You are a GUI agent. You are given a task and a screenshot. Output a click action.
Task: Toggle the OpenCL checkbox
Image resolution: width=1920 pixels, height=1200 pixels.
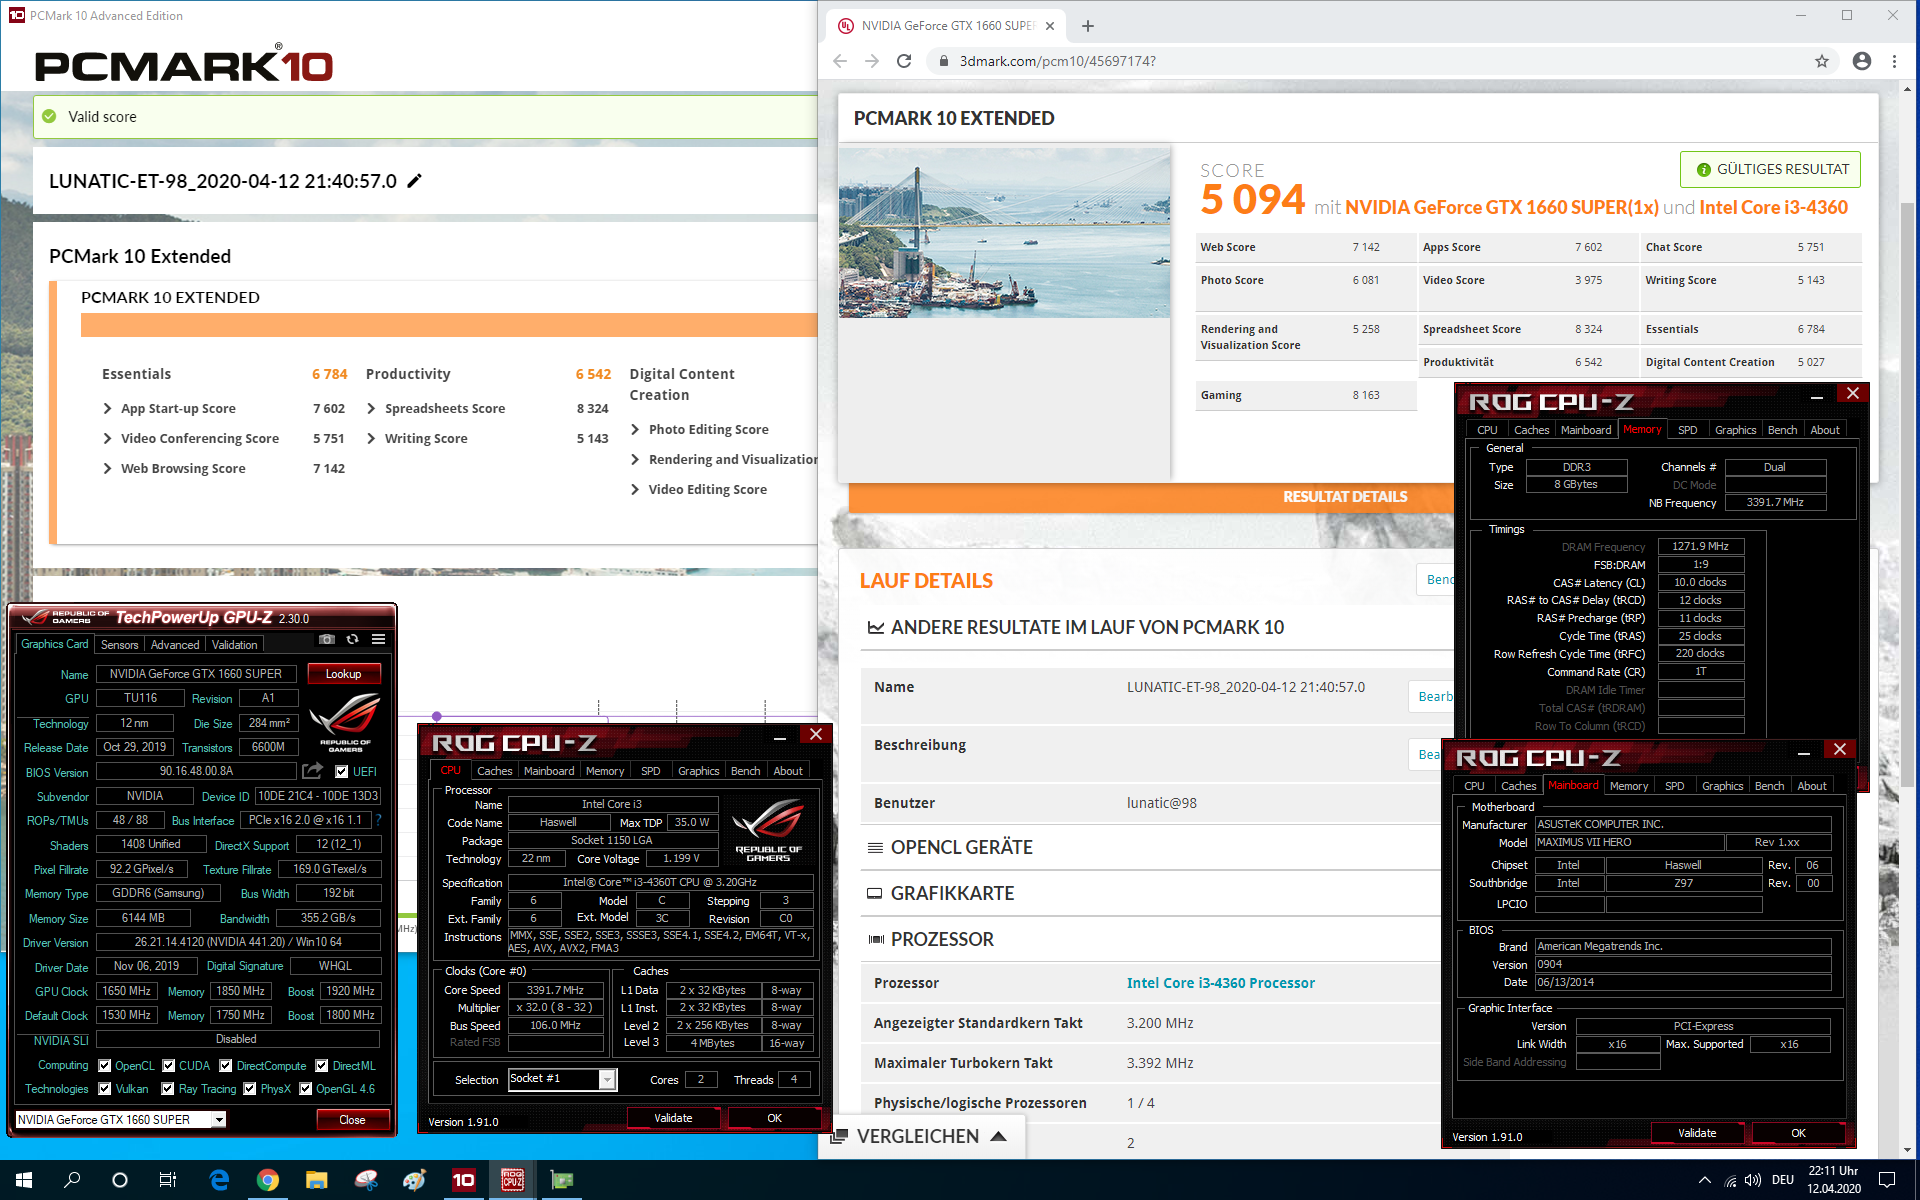coord(105,1066)
